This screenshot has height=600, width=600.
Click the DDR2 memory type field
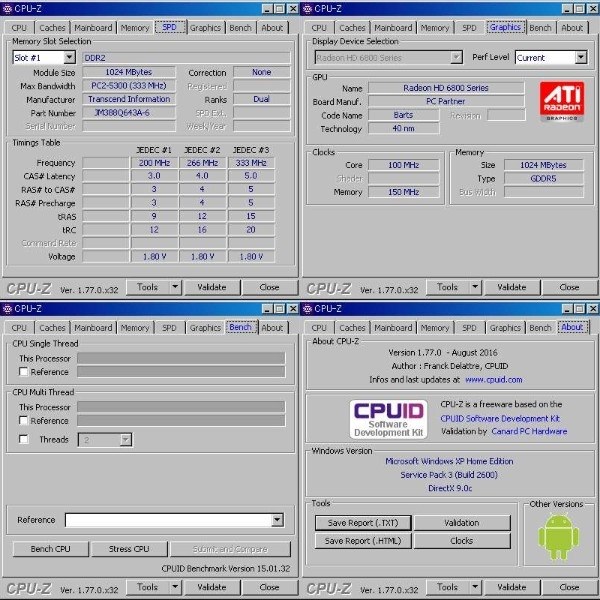186,58
